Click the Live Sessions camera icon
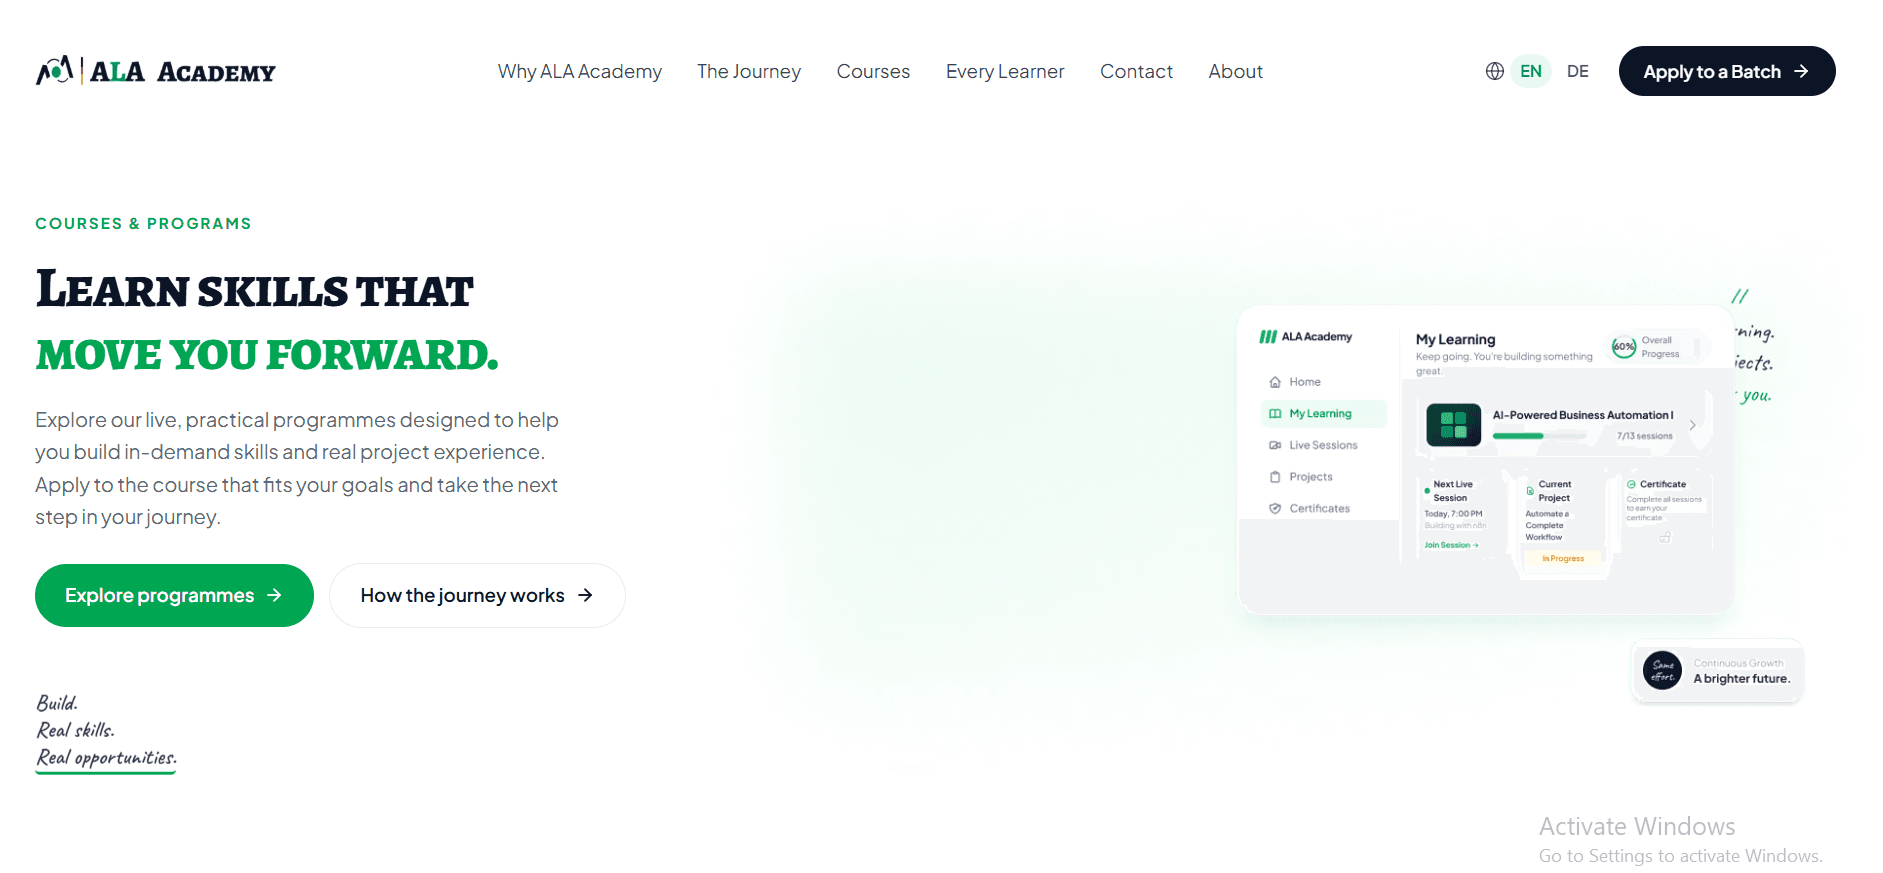Screen dimensions: 1883x873 (x=1275, y=445)
